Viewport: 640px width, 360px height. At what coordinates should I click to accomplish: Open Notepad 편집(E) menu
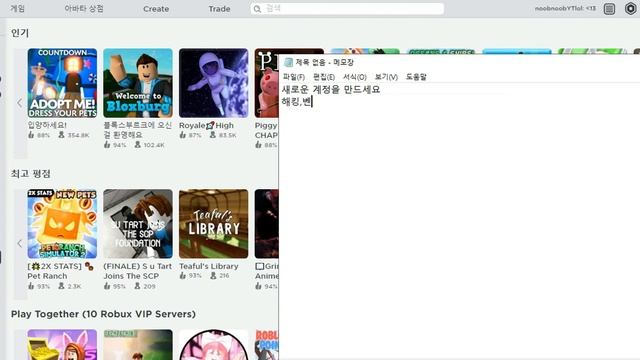(x=324, y=77)
